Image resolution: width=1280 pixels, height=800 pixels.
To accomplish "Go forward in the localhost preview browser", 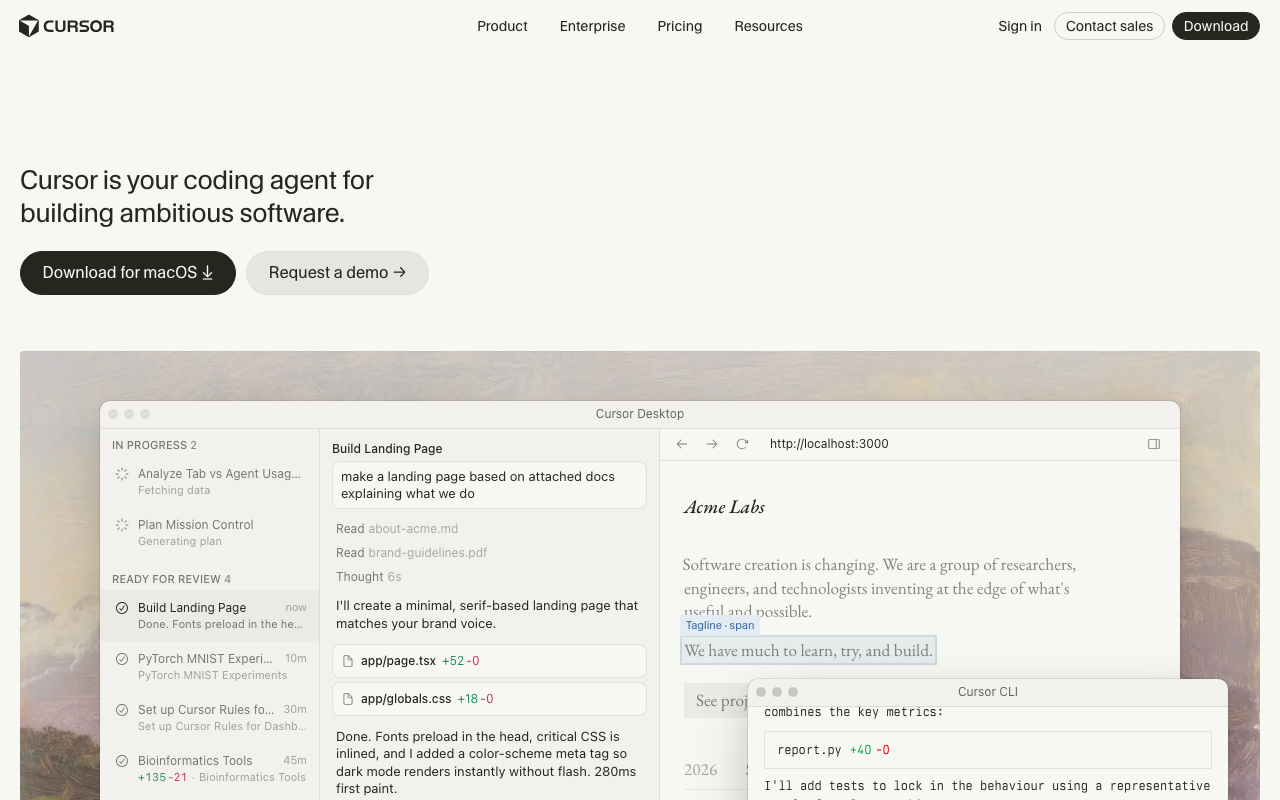I will (x=712, y=444).
